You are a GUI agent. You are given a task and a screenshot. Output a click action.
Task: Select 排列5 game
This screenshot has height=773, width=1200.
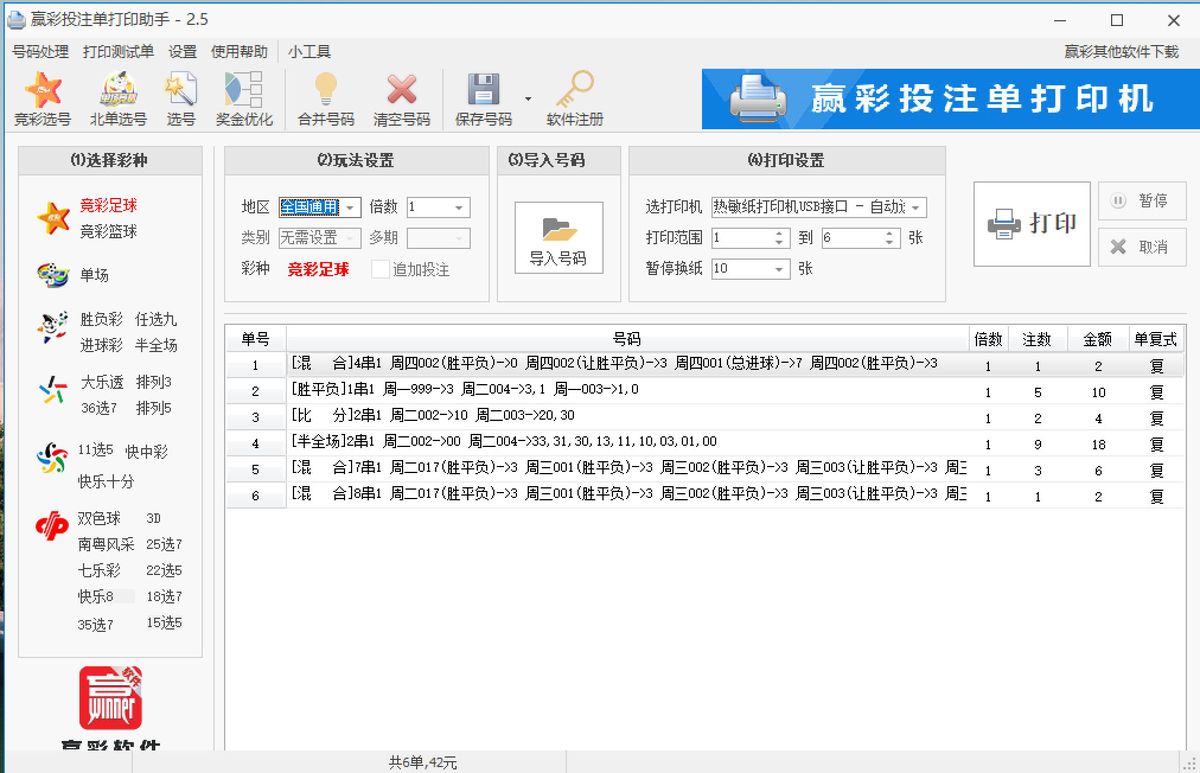pos(154,408)
